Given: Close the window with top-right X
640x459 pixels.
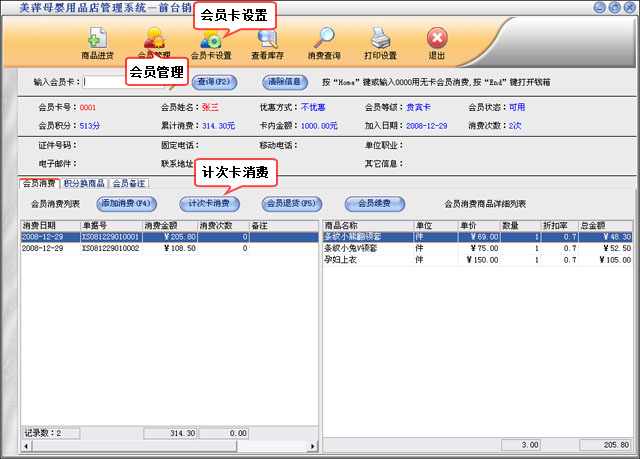Looking at the screenshot, I should coord(627,8).
